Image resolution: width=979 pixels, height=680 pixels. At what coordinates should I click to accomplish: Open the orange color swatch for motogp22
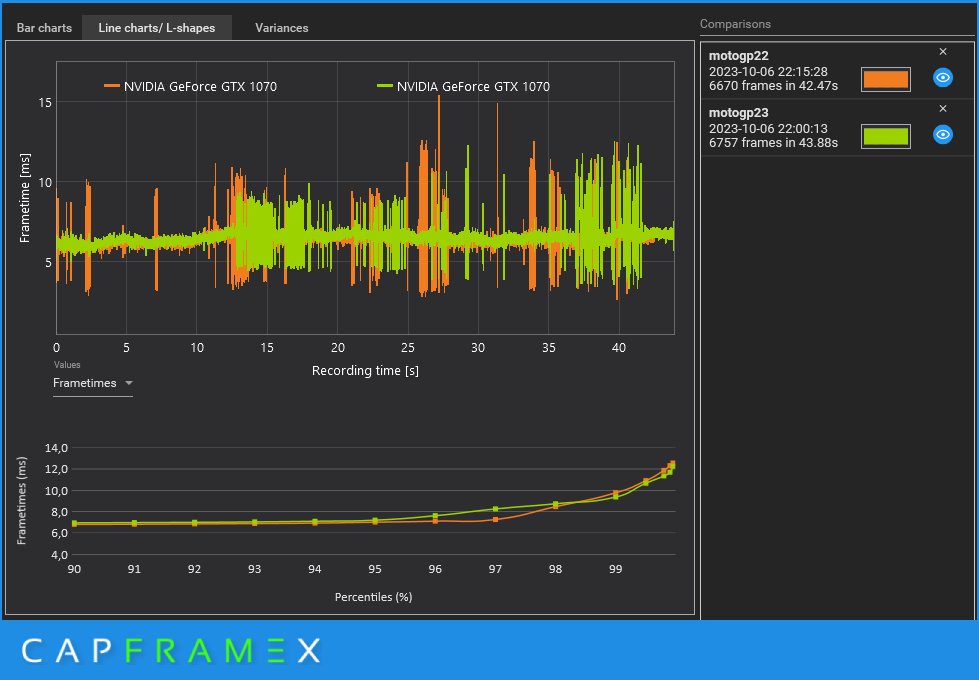coord(885,79)
